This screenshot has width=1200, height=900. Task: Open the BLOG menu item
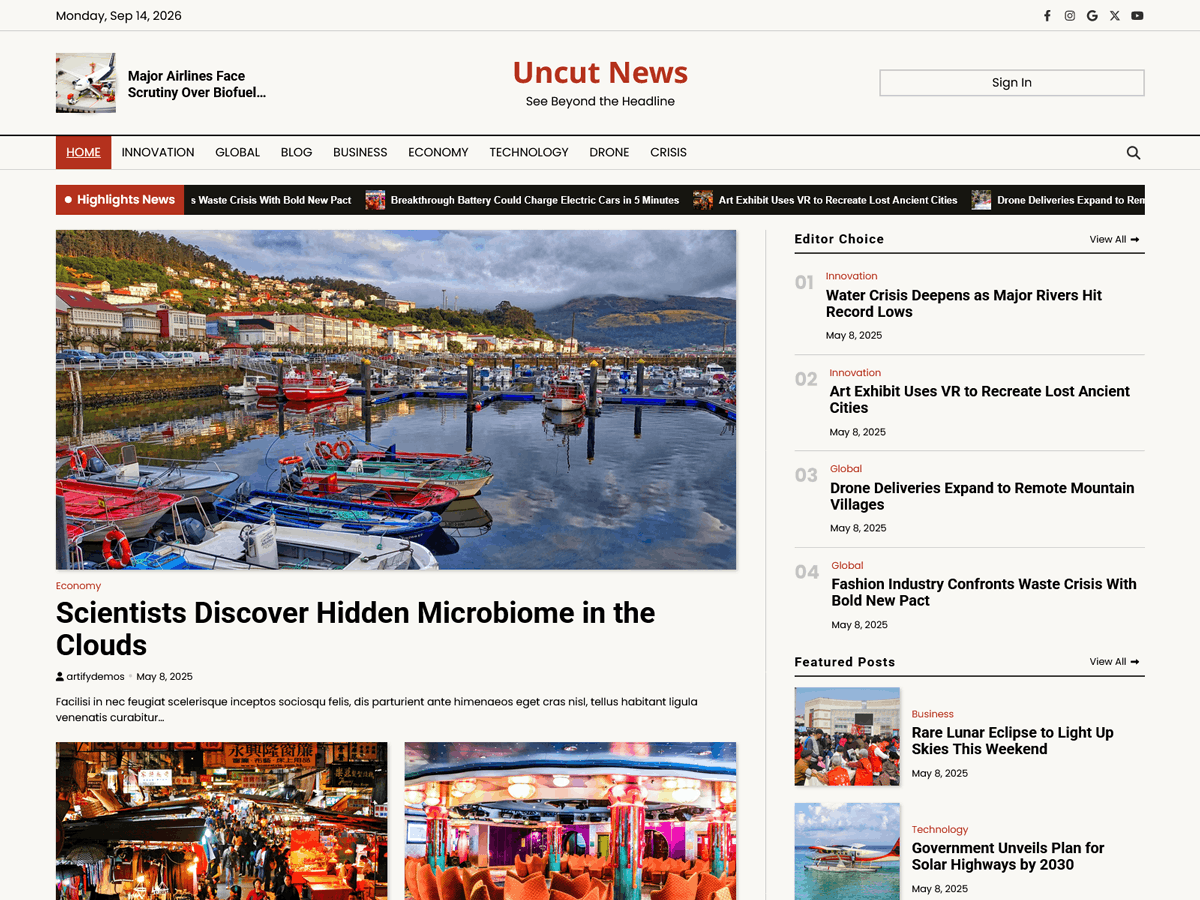click(296, 153)
